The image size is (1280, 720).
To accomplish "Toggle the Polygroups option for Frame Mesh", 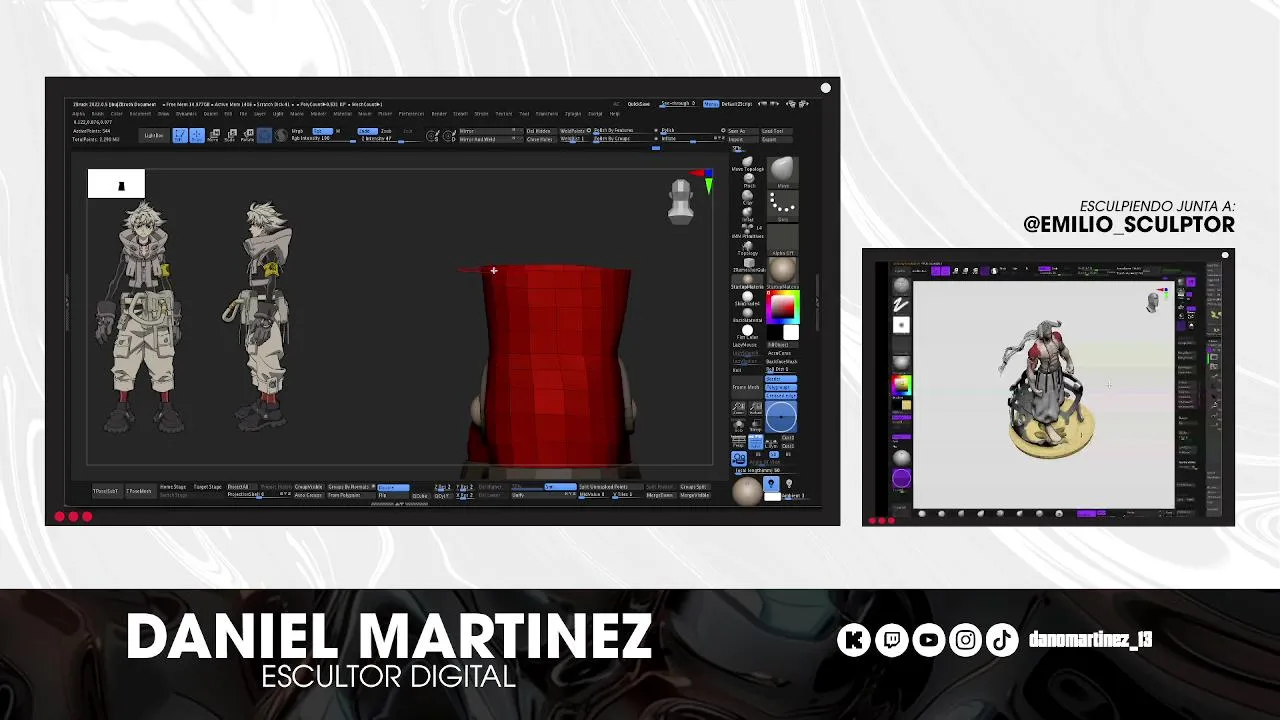I will 781,387.
